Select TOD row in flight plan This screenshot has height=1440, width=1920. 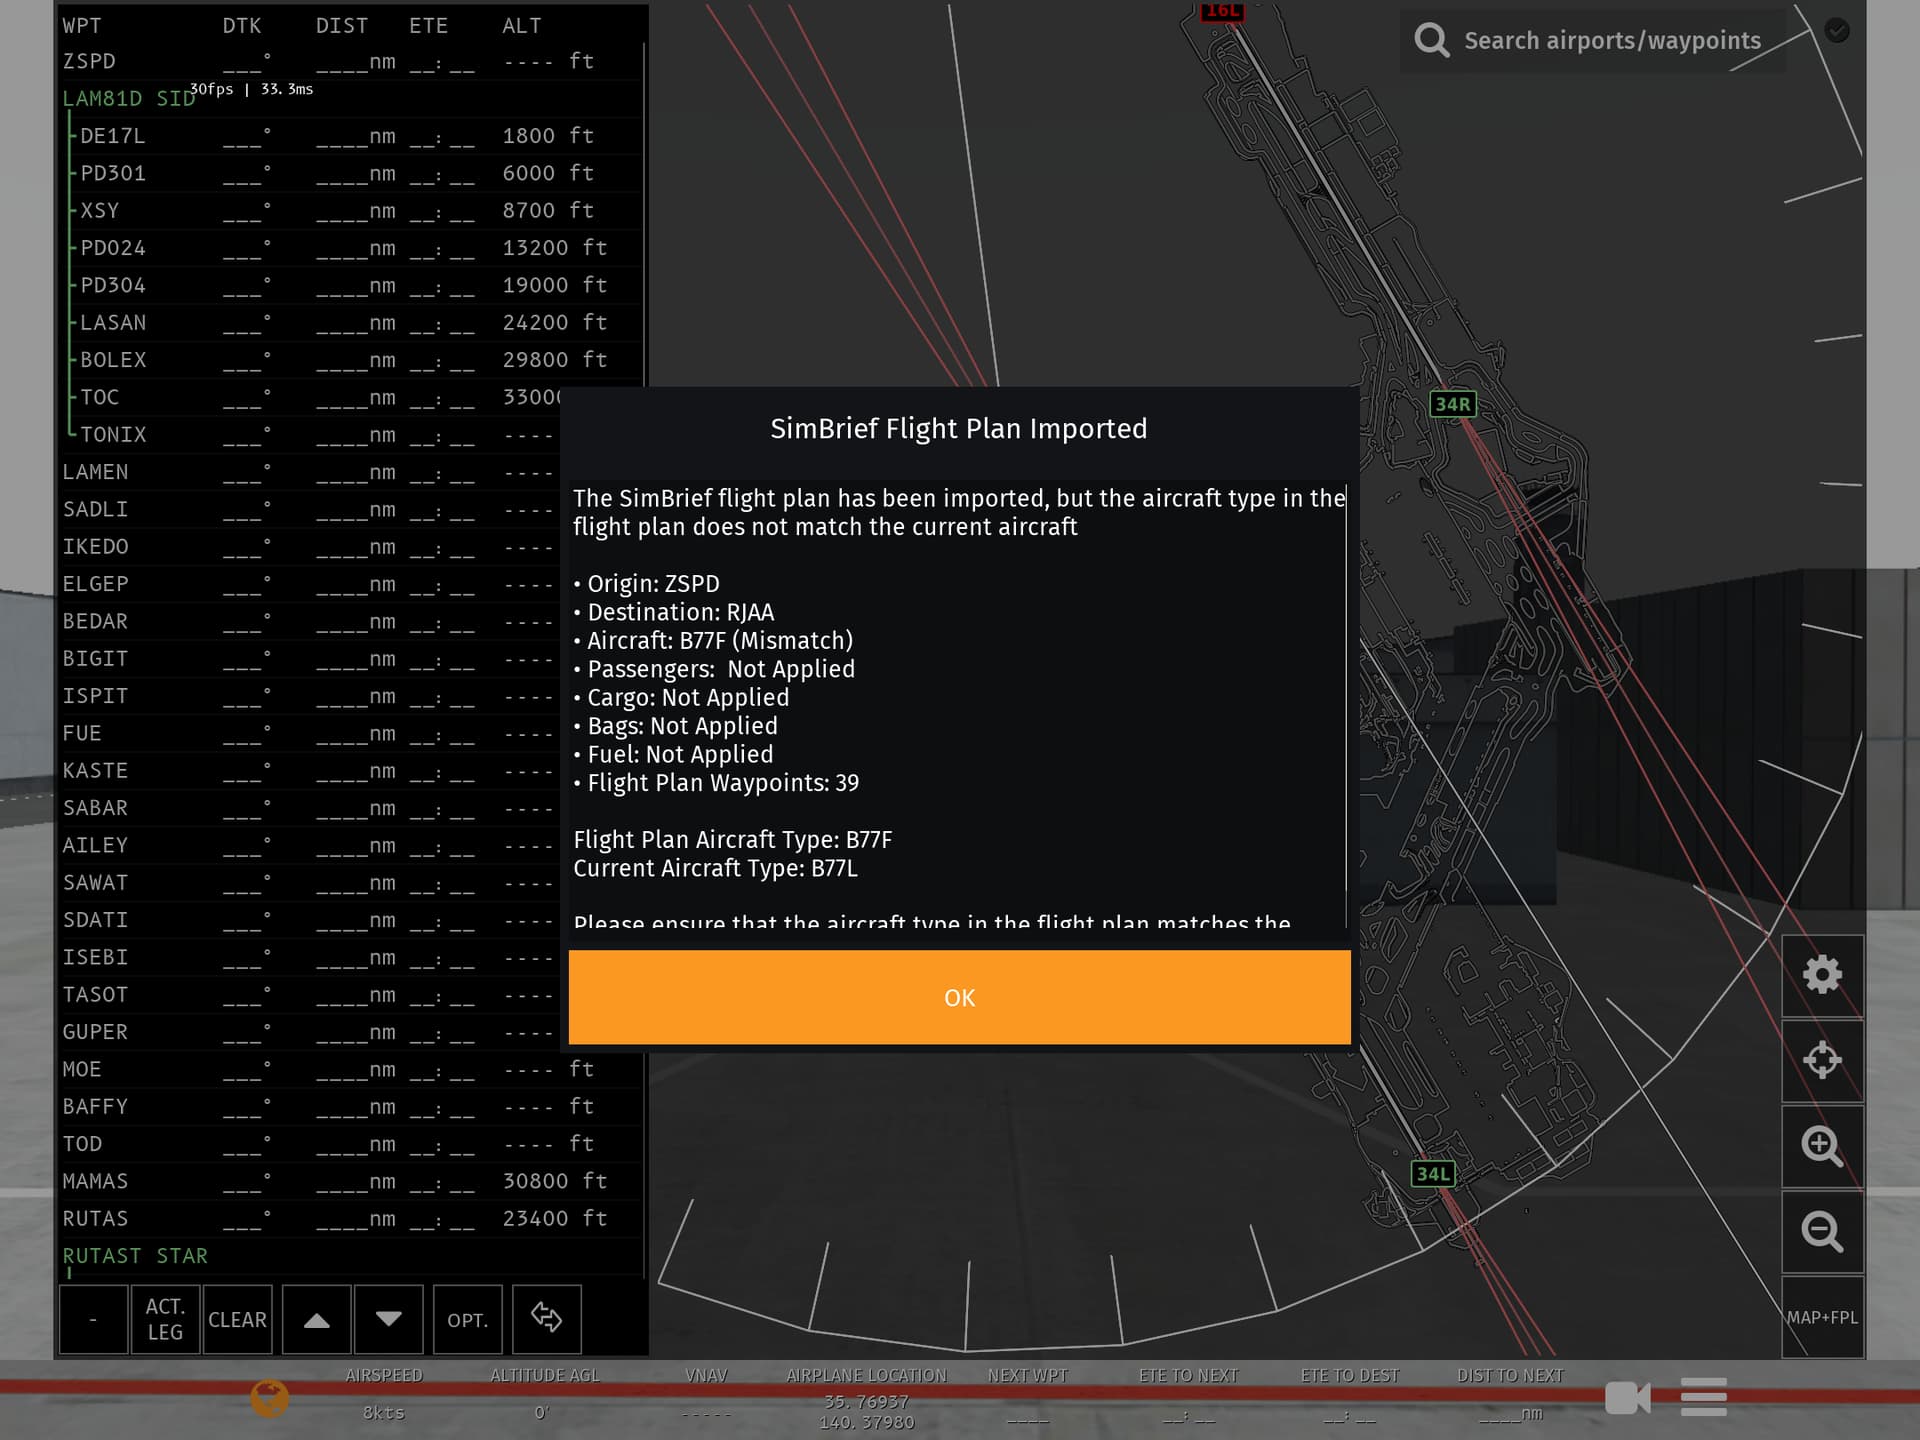click(350, 1144)
